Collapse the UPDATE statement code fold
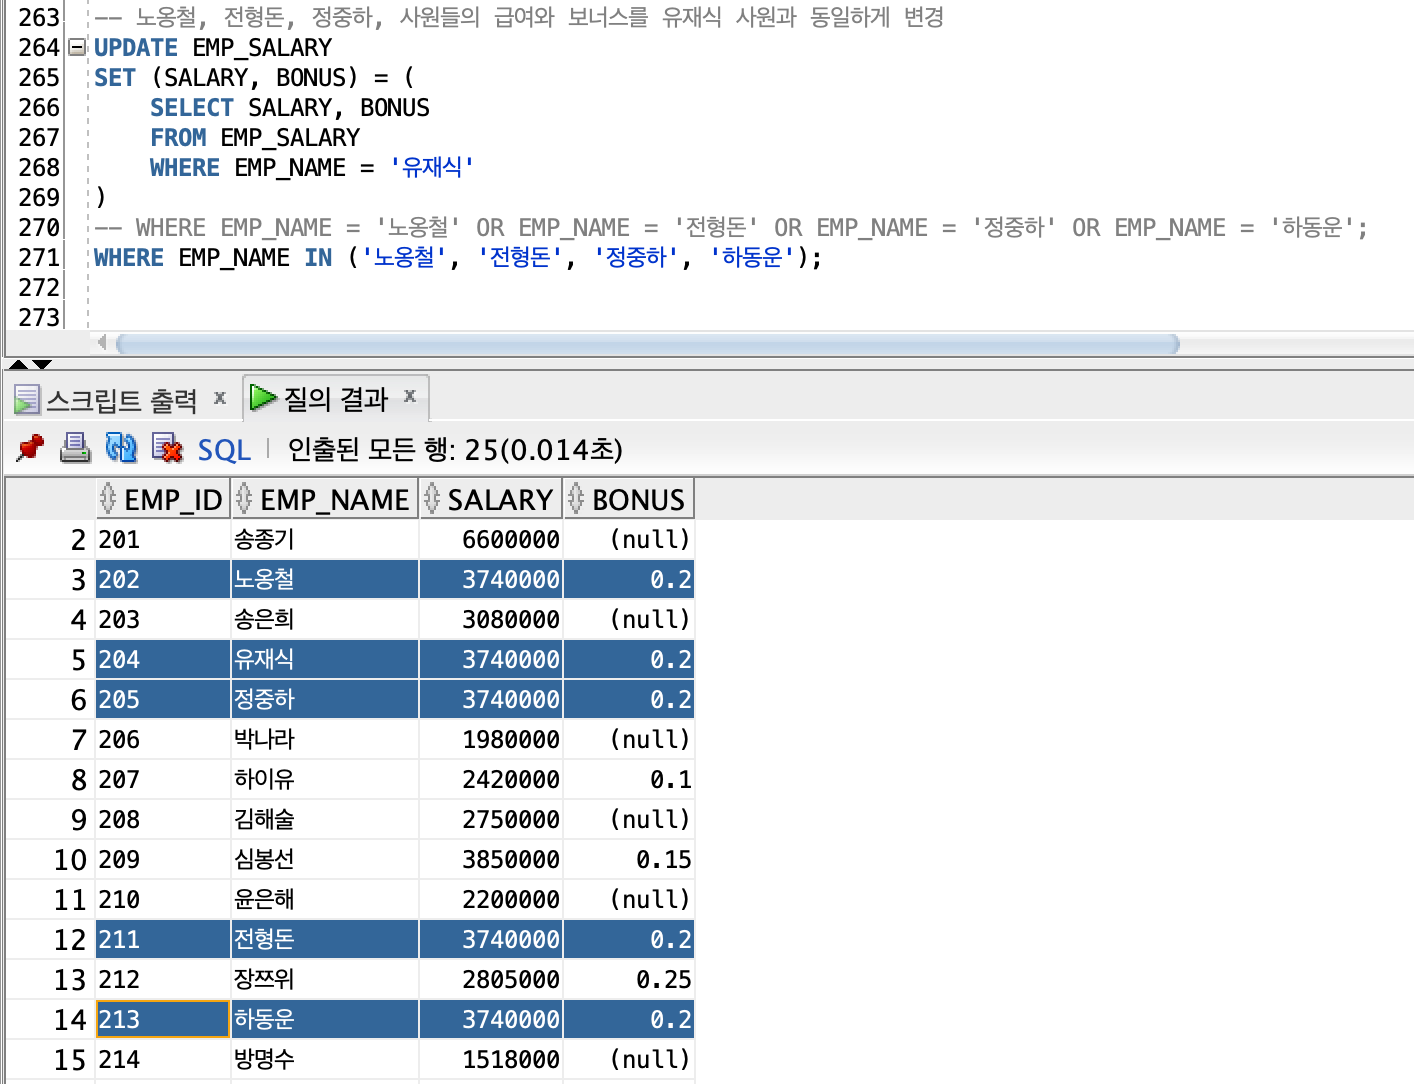The width and height of the screenshot is (1414, 1084). [x=77, y=47]
